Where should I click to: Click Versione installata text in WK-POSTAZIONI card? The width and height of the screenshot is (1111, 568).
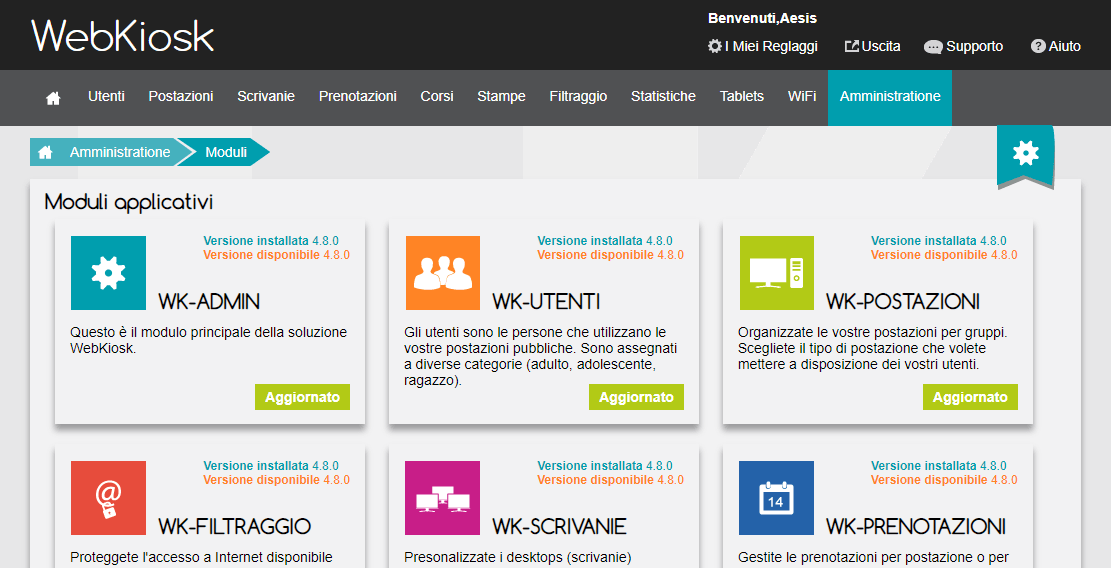[939, 241]
